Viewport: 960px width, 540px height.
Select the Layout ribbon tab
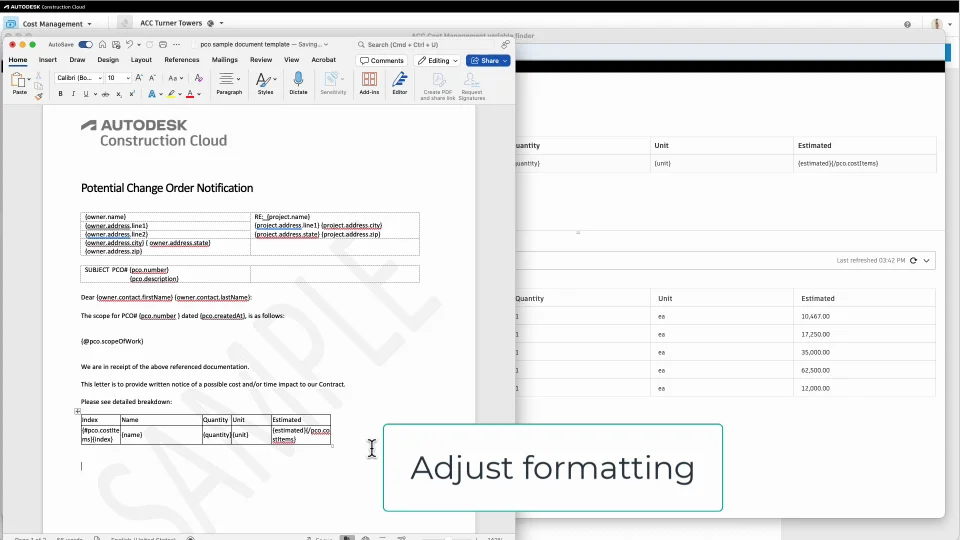click(x=141, y=60)
